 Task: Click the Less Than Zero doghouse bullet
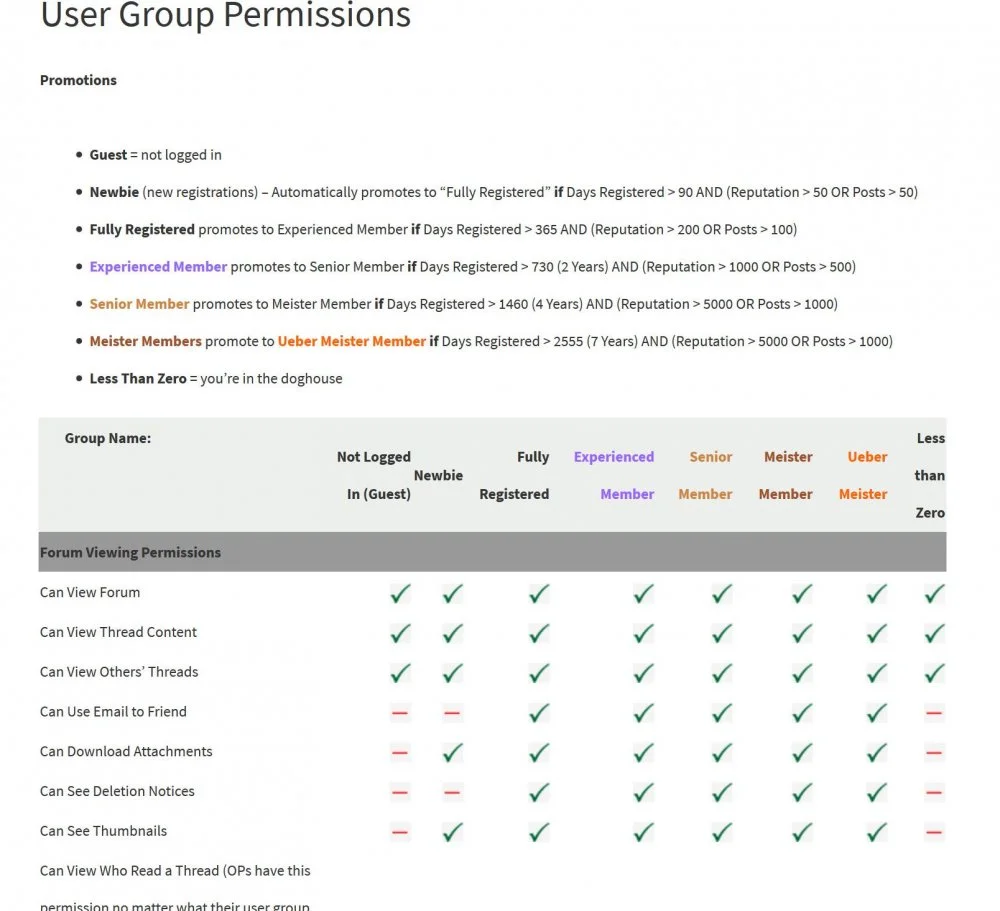pyautogui.click(x=216, y=379)
